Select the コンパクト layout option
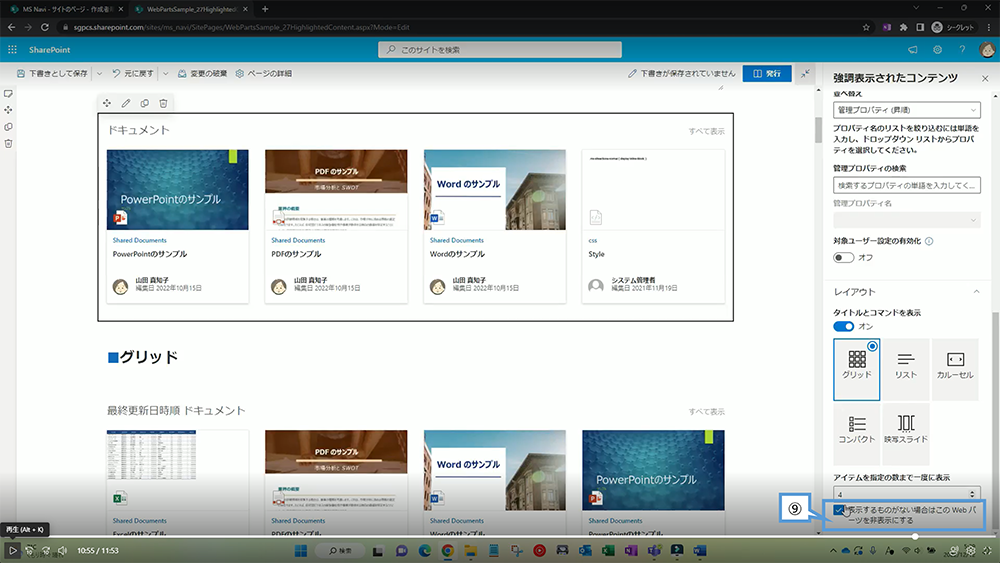Image resolution: width=1000 pixels, height=563 pixels. tap(857, 432)
